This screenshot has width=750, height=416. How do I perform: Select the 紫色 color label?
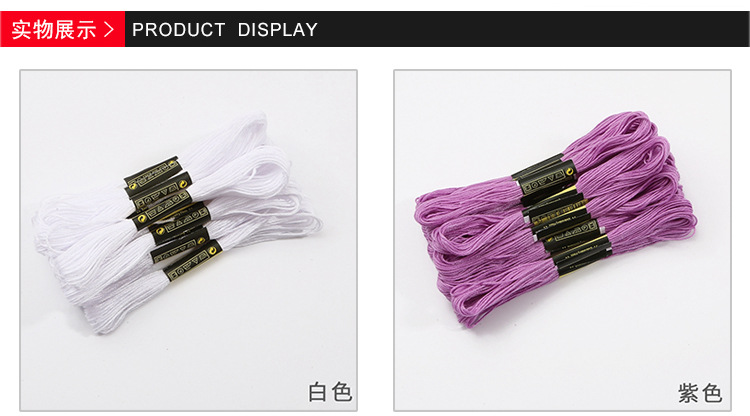point(700,393)
